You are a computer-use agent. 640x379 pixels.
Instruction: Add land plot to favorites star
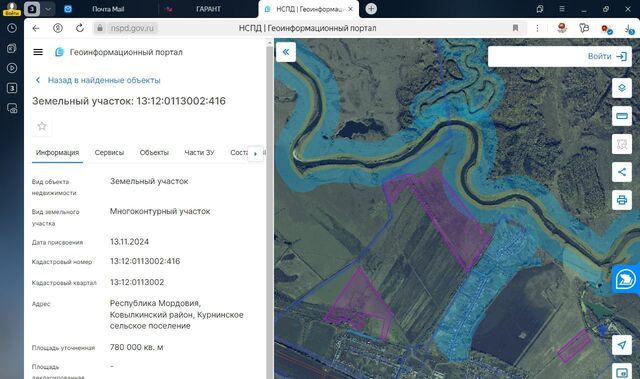click(42, 126)
